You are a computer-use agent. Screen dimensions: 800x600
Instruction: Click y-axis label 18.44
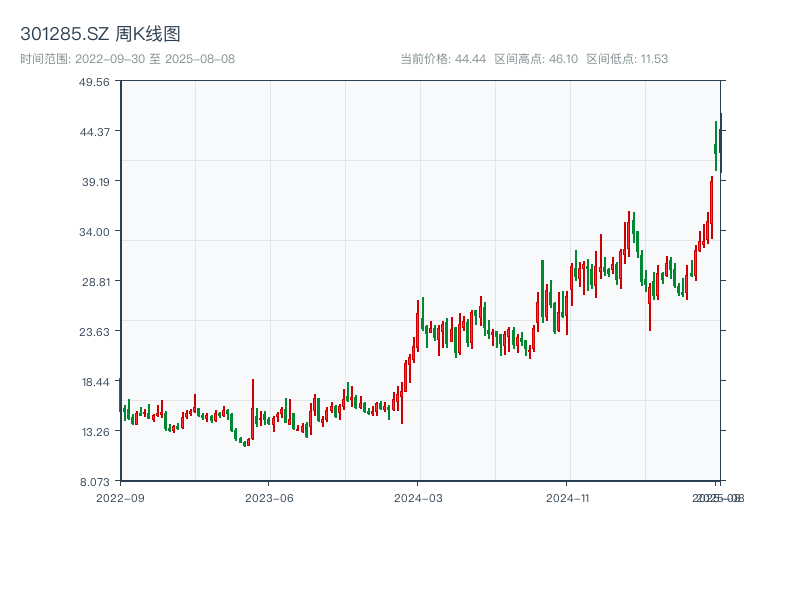pos(95,382)
